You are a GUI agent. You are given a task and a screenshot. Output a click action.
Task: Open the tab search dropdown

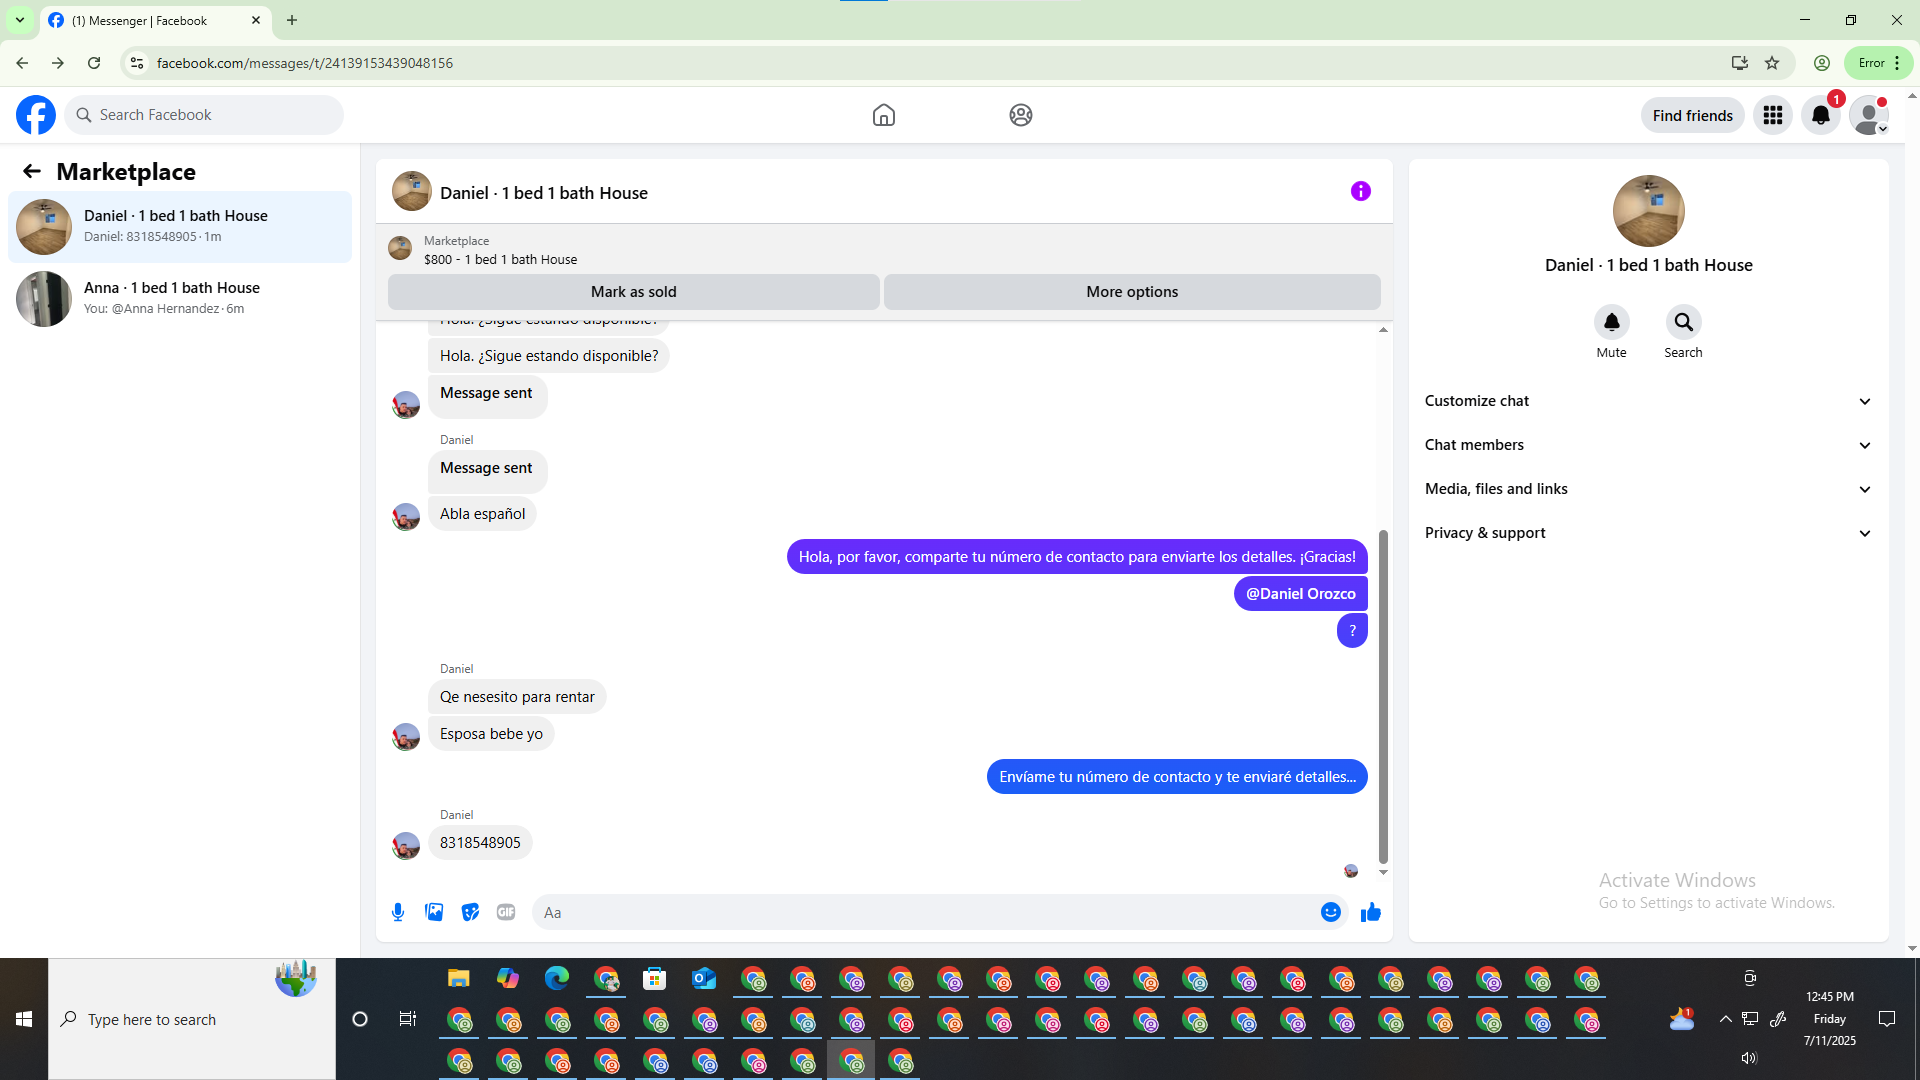click(x=20, y=20)
